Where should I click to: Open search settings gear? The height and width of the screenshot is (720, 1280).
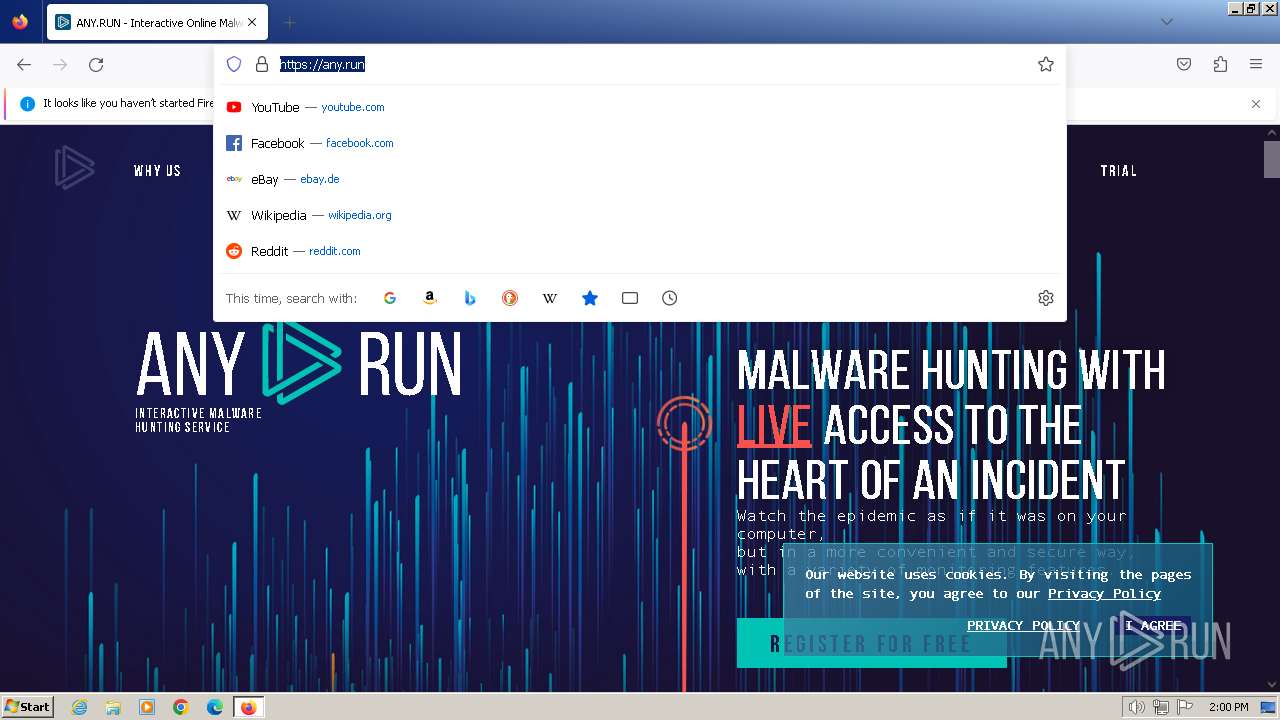[1046, 298]
